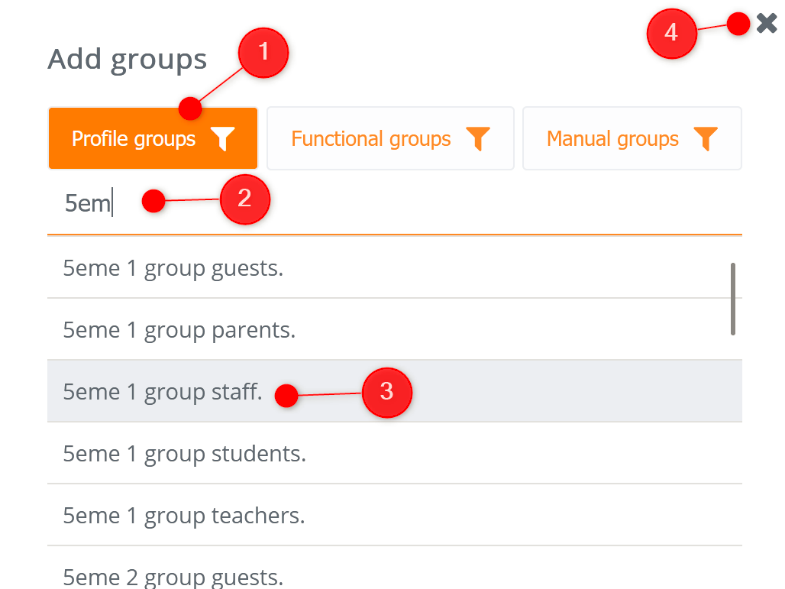Add "5eme 1 group students." entry
785x589 pixels.
pos(184,453)
